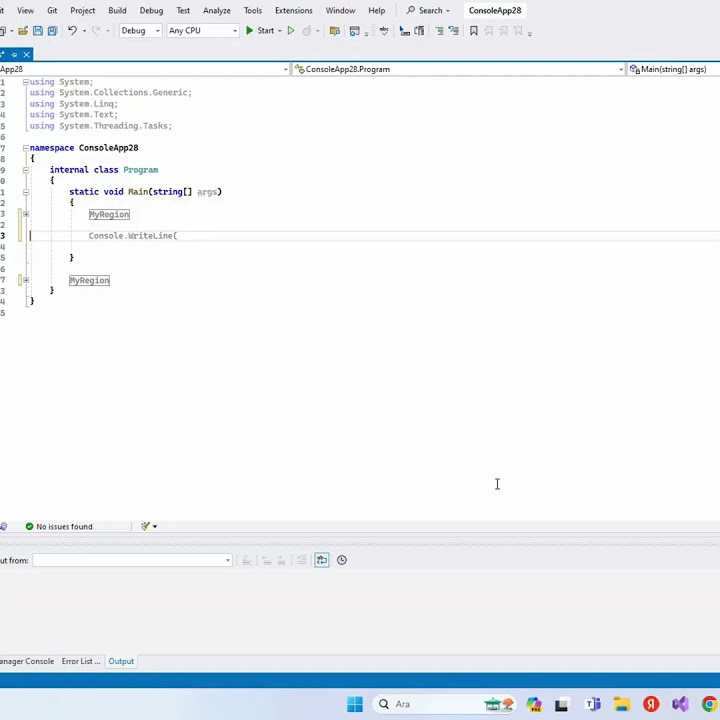
Task: Expand the MyRegion inside Main method
Action: point(26,214)
